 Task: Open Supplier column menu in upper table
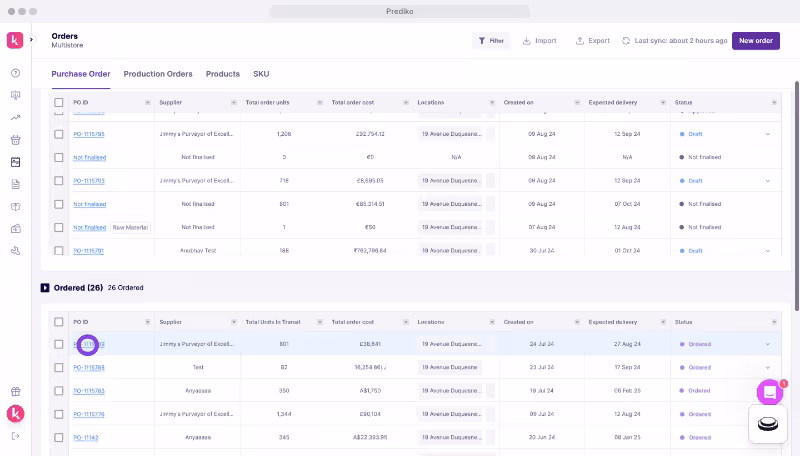234,103
